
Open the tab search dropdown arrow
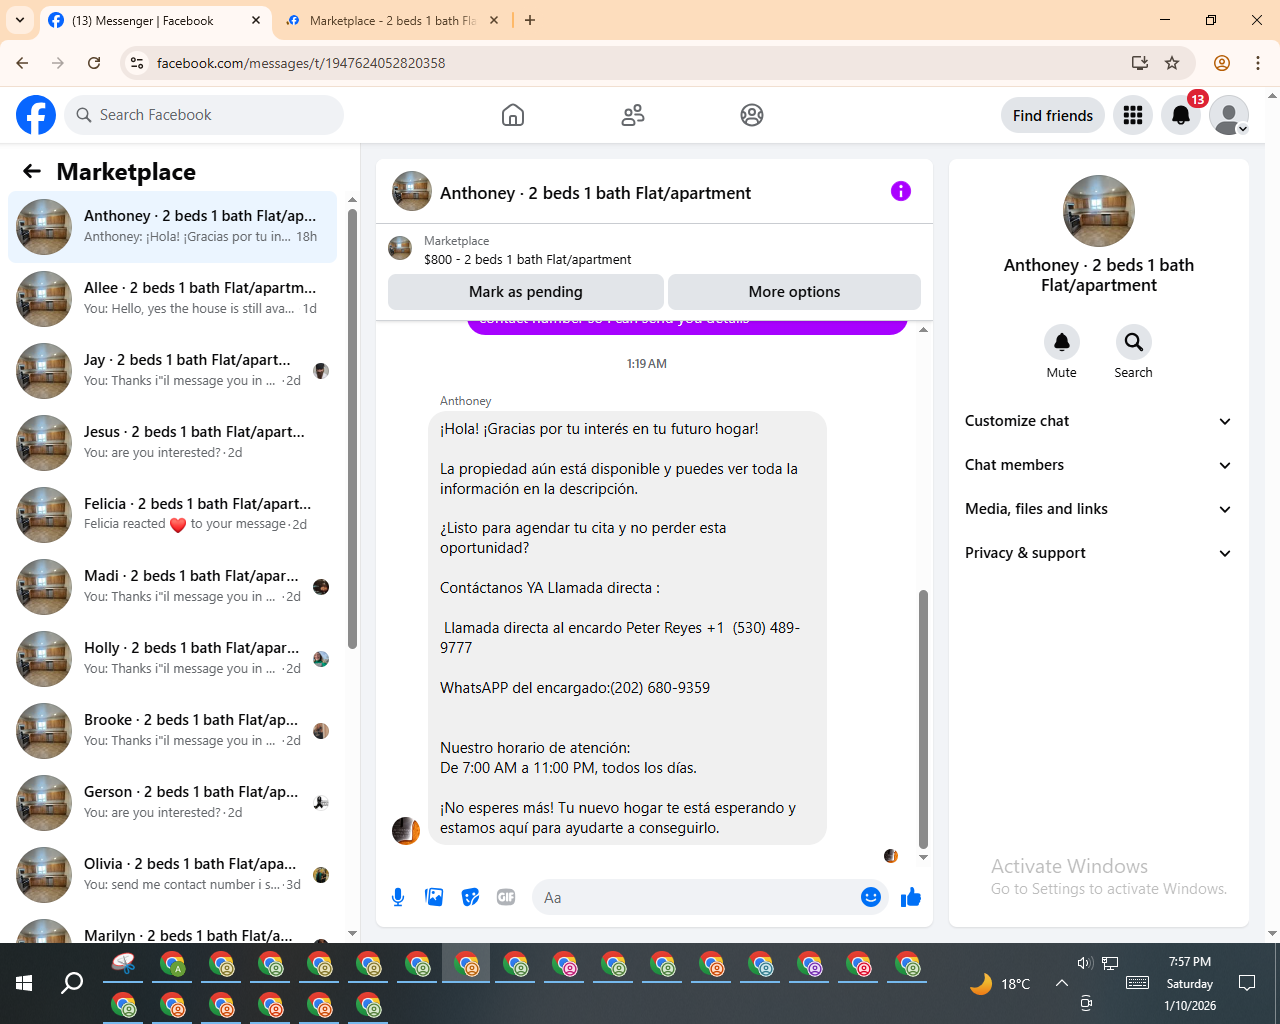[20, 20]
